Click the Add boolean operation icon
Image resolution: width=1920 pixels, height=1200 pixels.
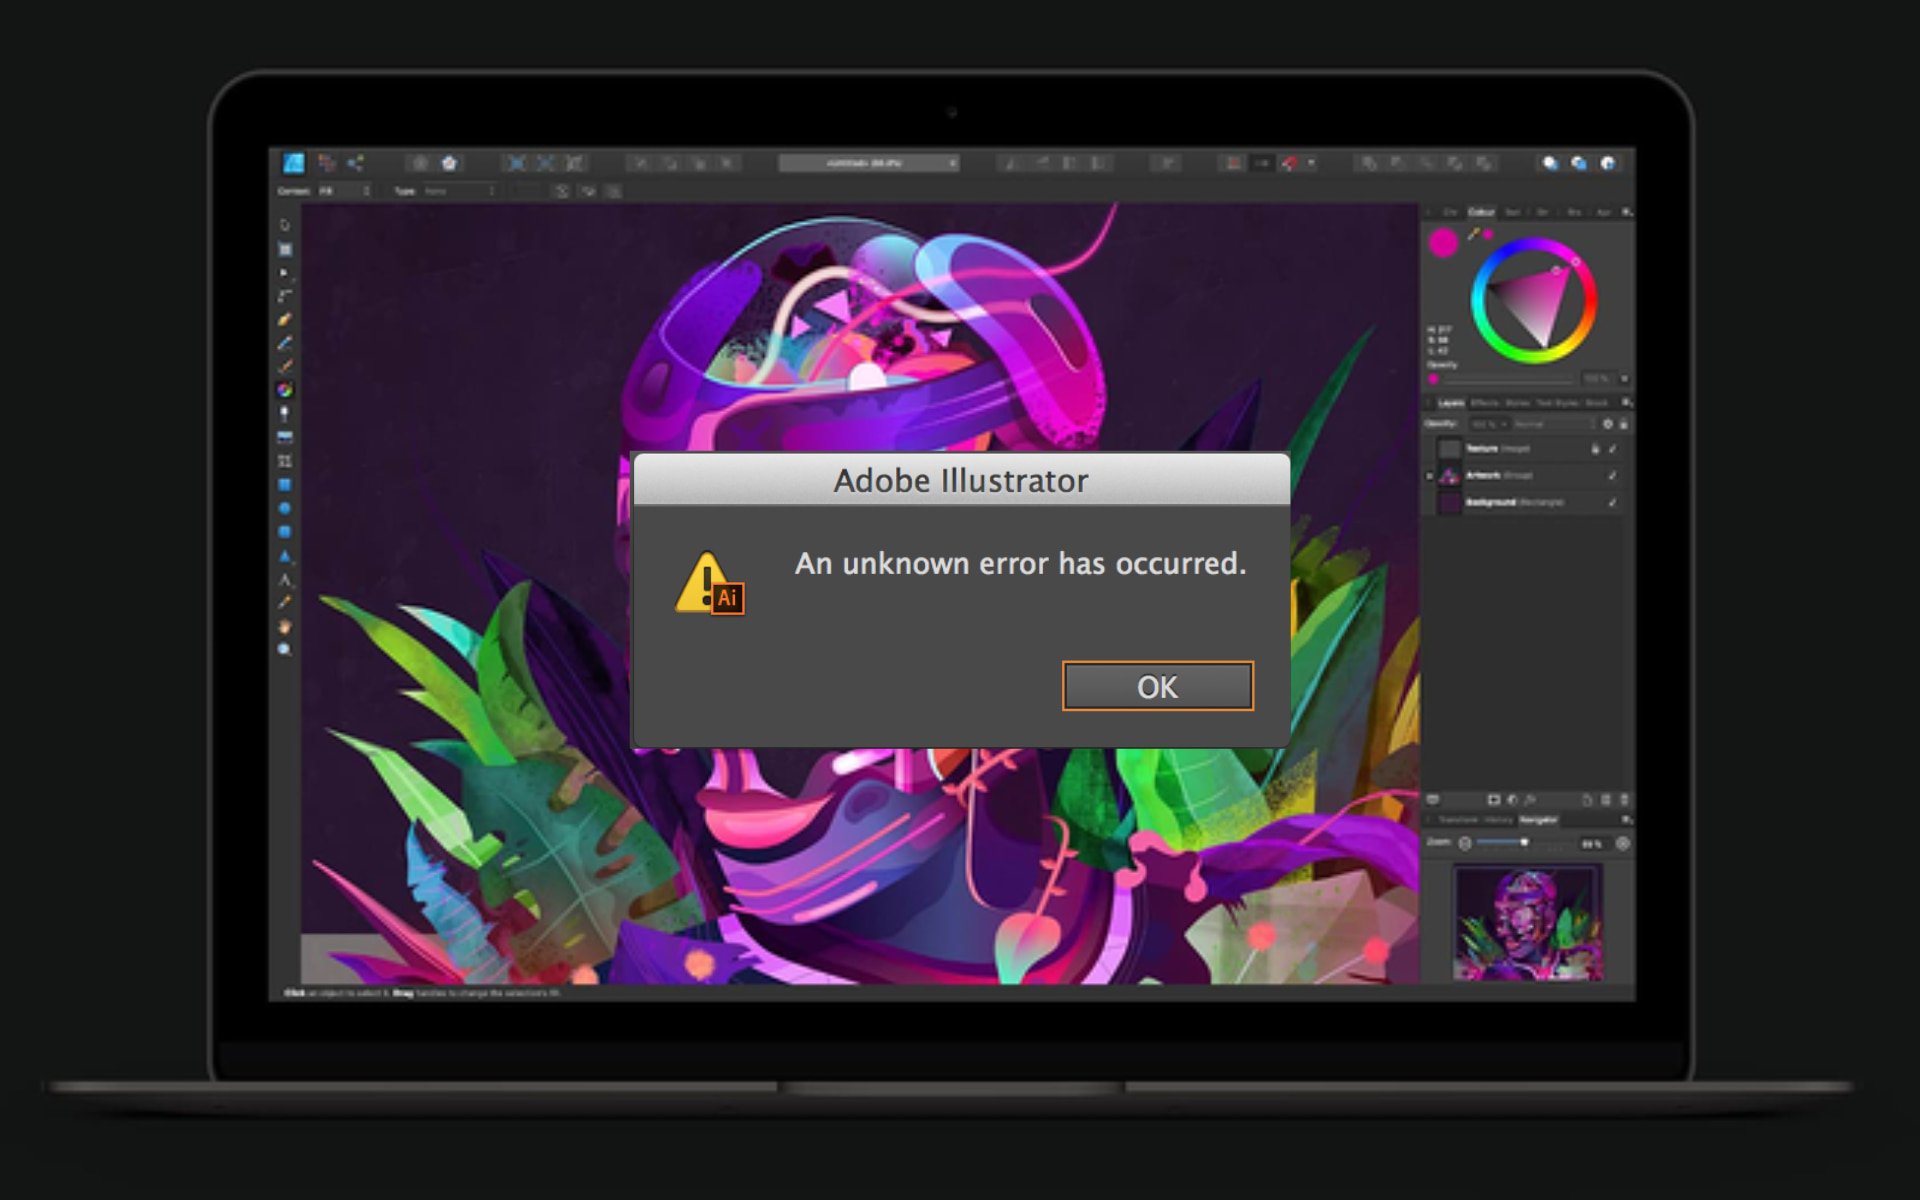(x=1369, y=163)
